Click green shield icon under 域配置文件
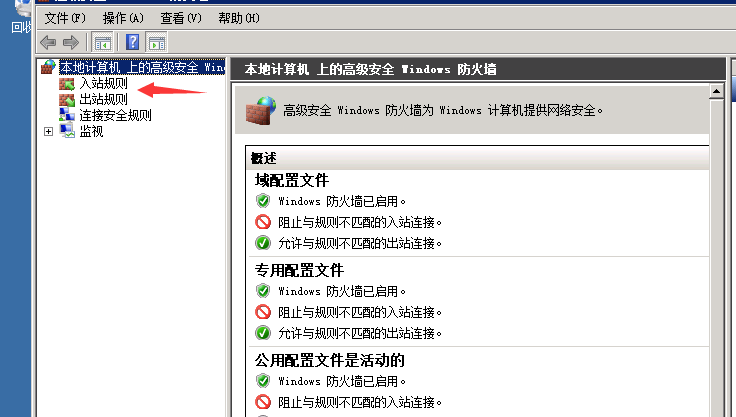 [263, 201]
